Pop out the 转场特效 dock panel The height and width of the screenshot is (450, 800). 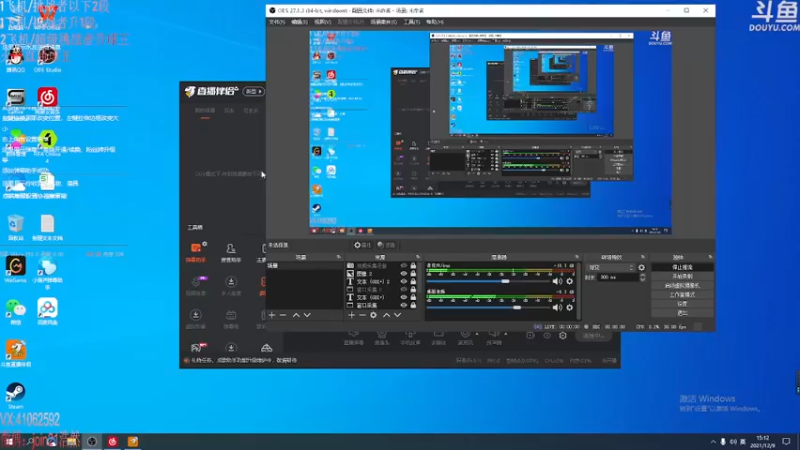643,257
